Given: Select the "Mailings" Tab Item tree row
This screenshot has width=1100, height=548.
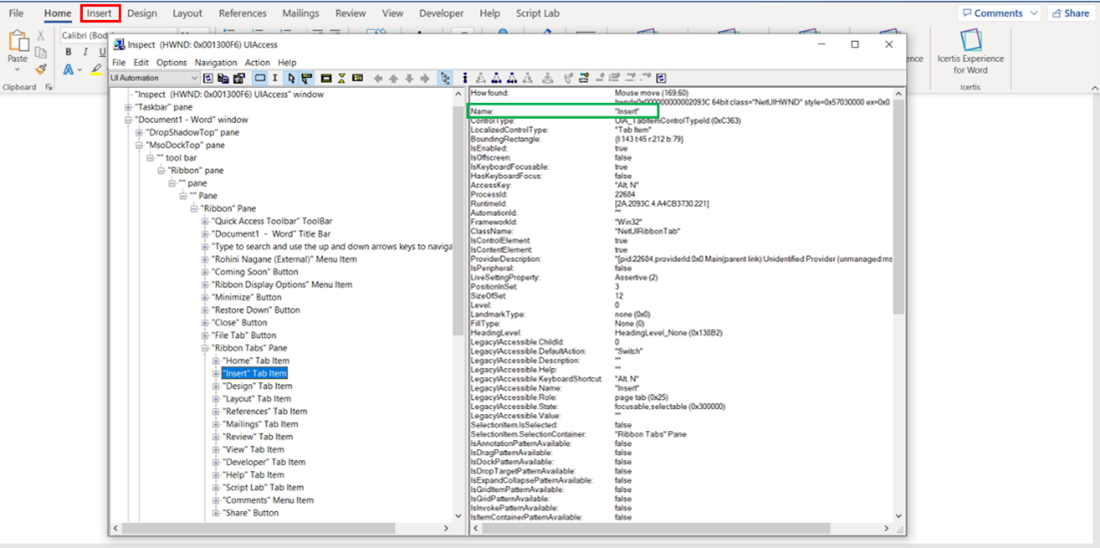Looking at the screenshot, I should point(260,424).
